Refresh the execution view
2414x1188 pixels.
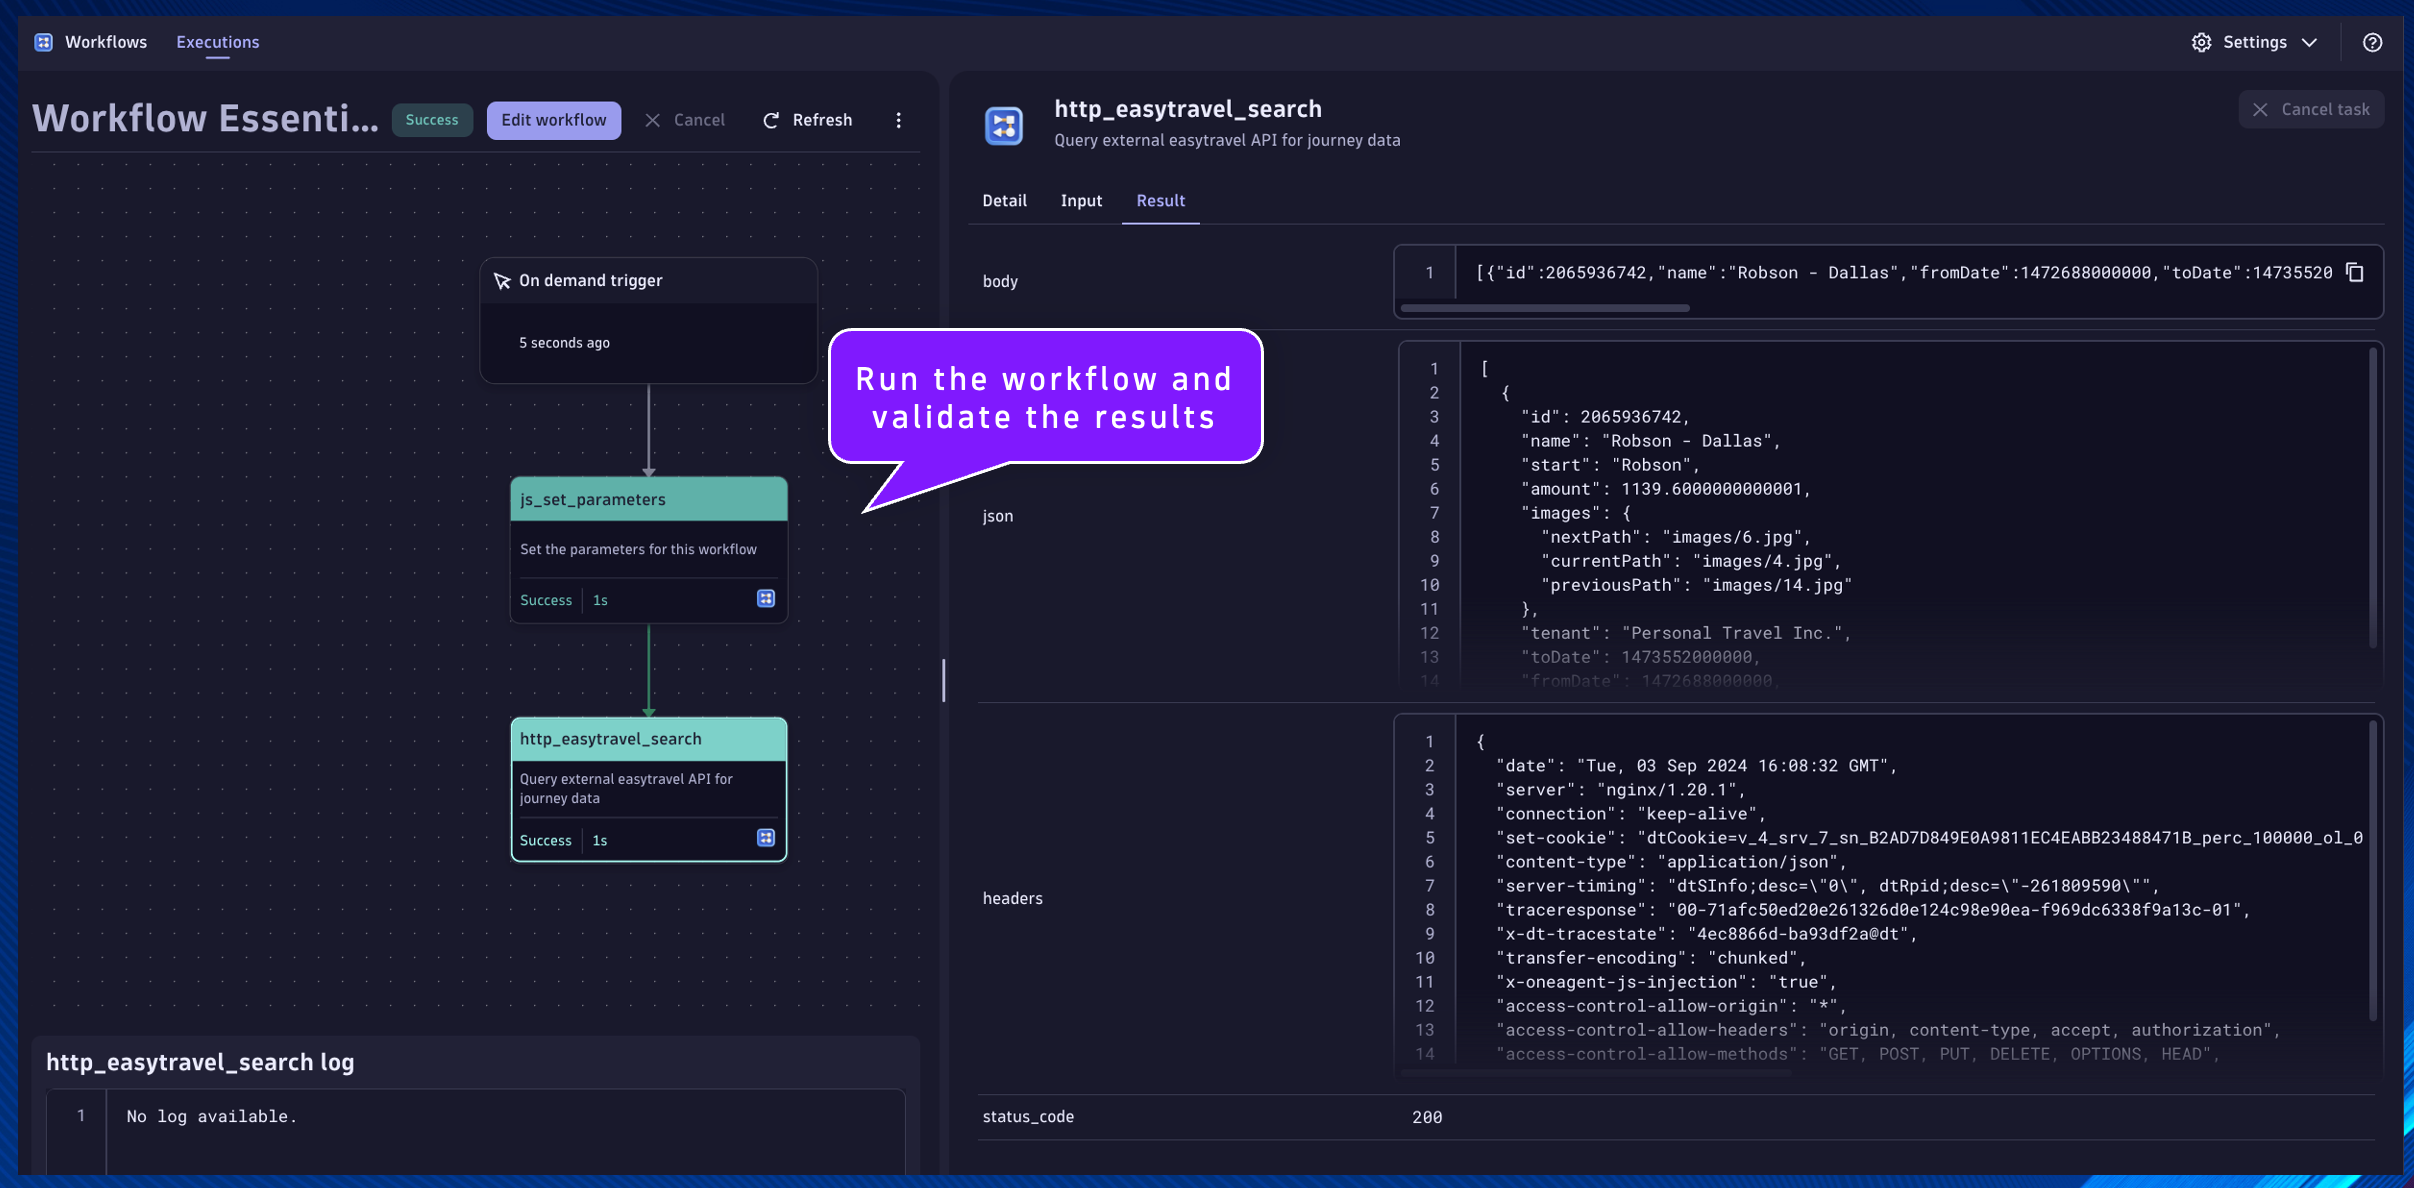(x=808, y=120)
